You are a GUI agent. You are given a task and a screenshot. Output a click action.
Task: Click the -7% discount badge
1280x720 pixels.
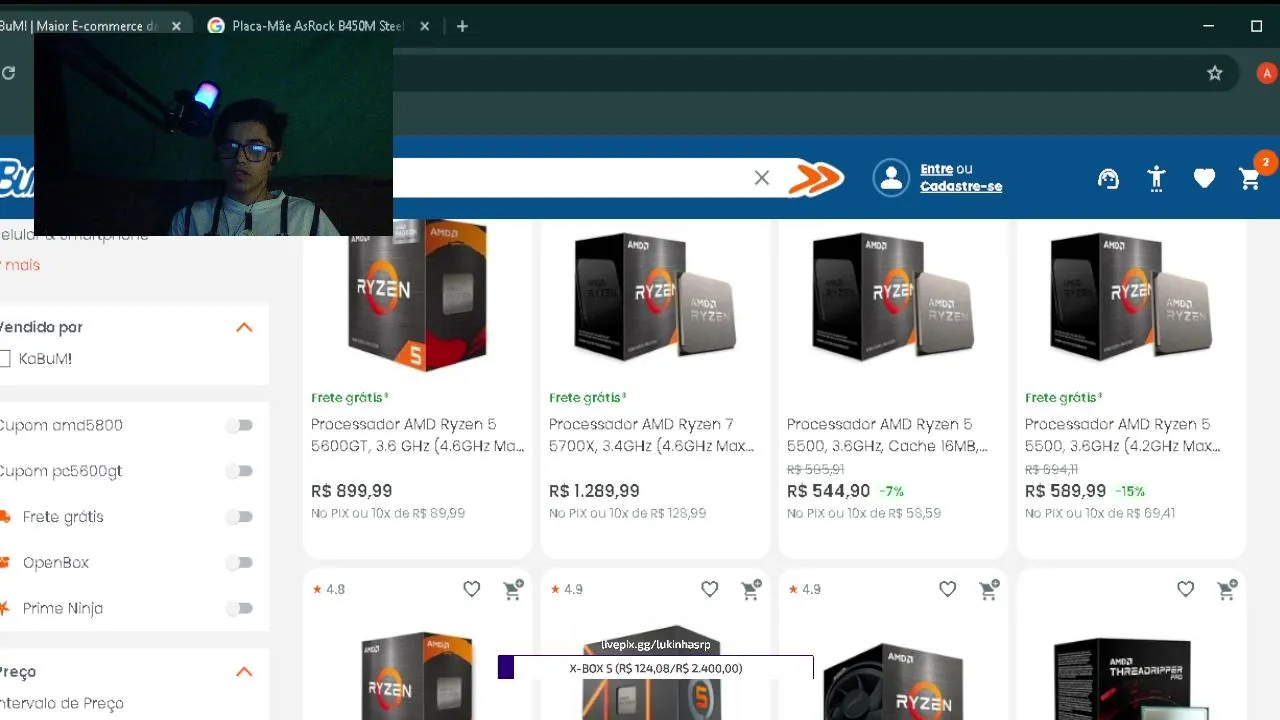pyautogui.click(x=892, y=492)
